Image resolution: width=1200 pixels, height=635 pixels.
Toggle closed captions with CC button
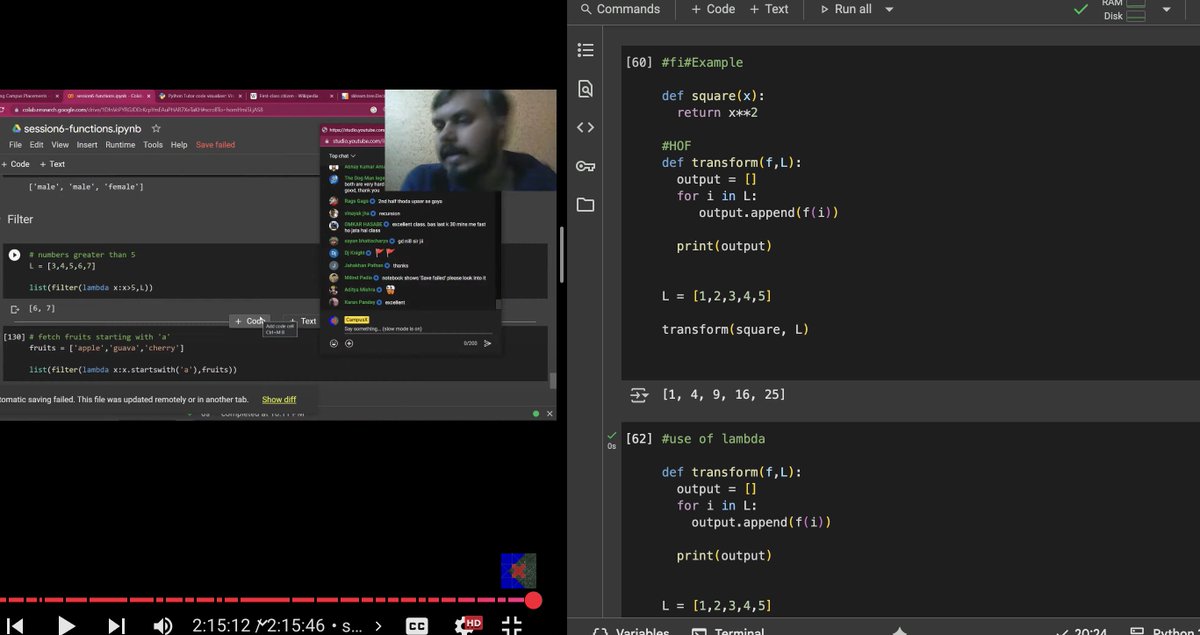pyautogui.click(x=417, y=626)
